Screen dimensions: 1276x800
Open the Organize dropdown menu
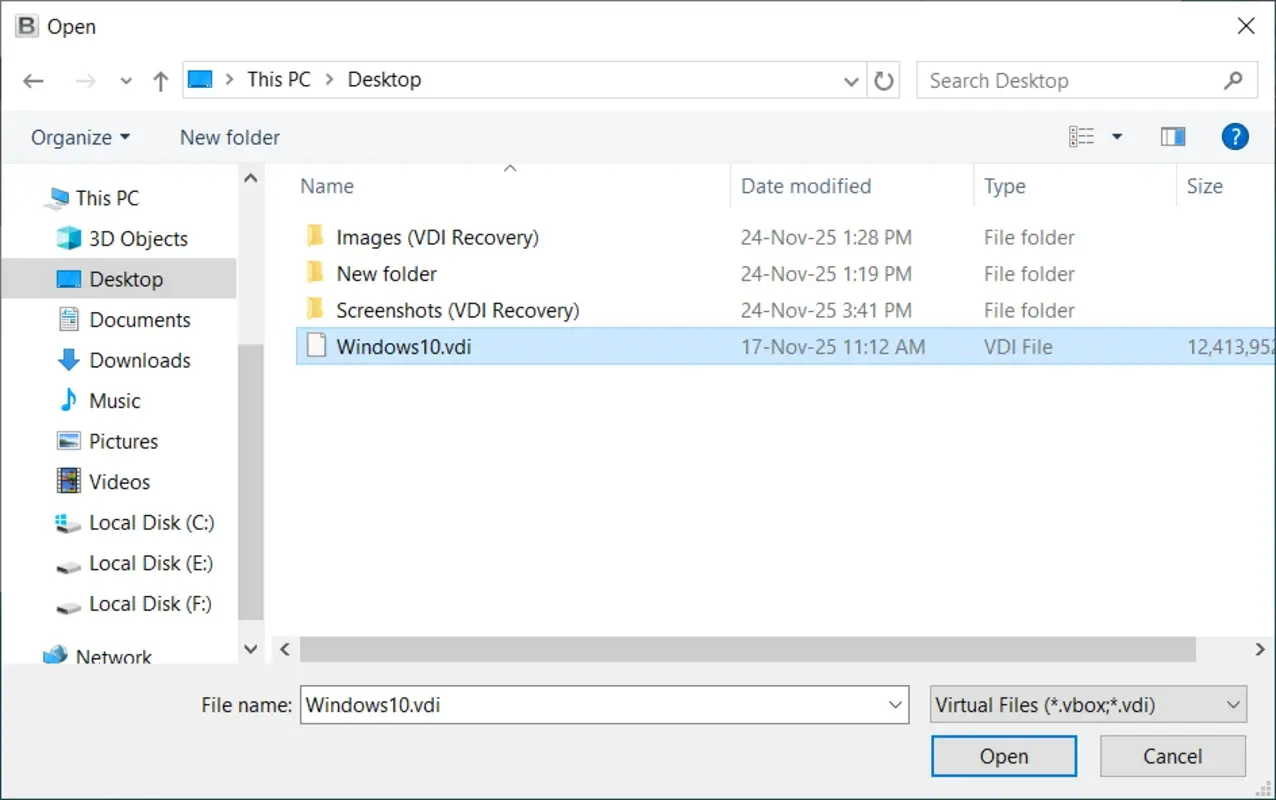(x=79, y=137)
